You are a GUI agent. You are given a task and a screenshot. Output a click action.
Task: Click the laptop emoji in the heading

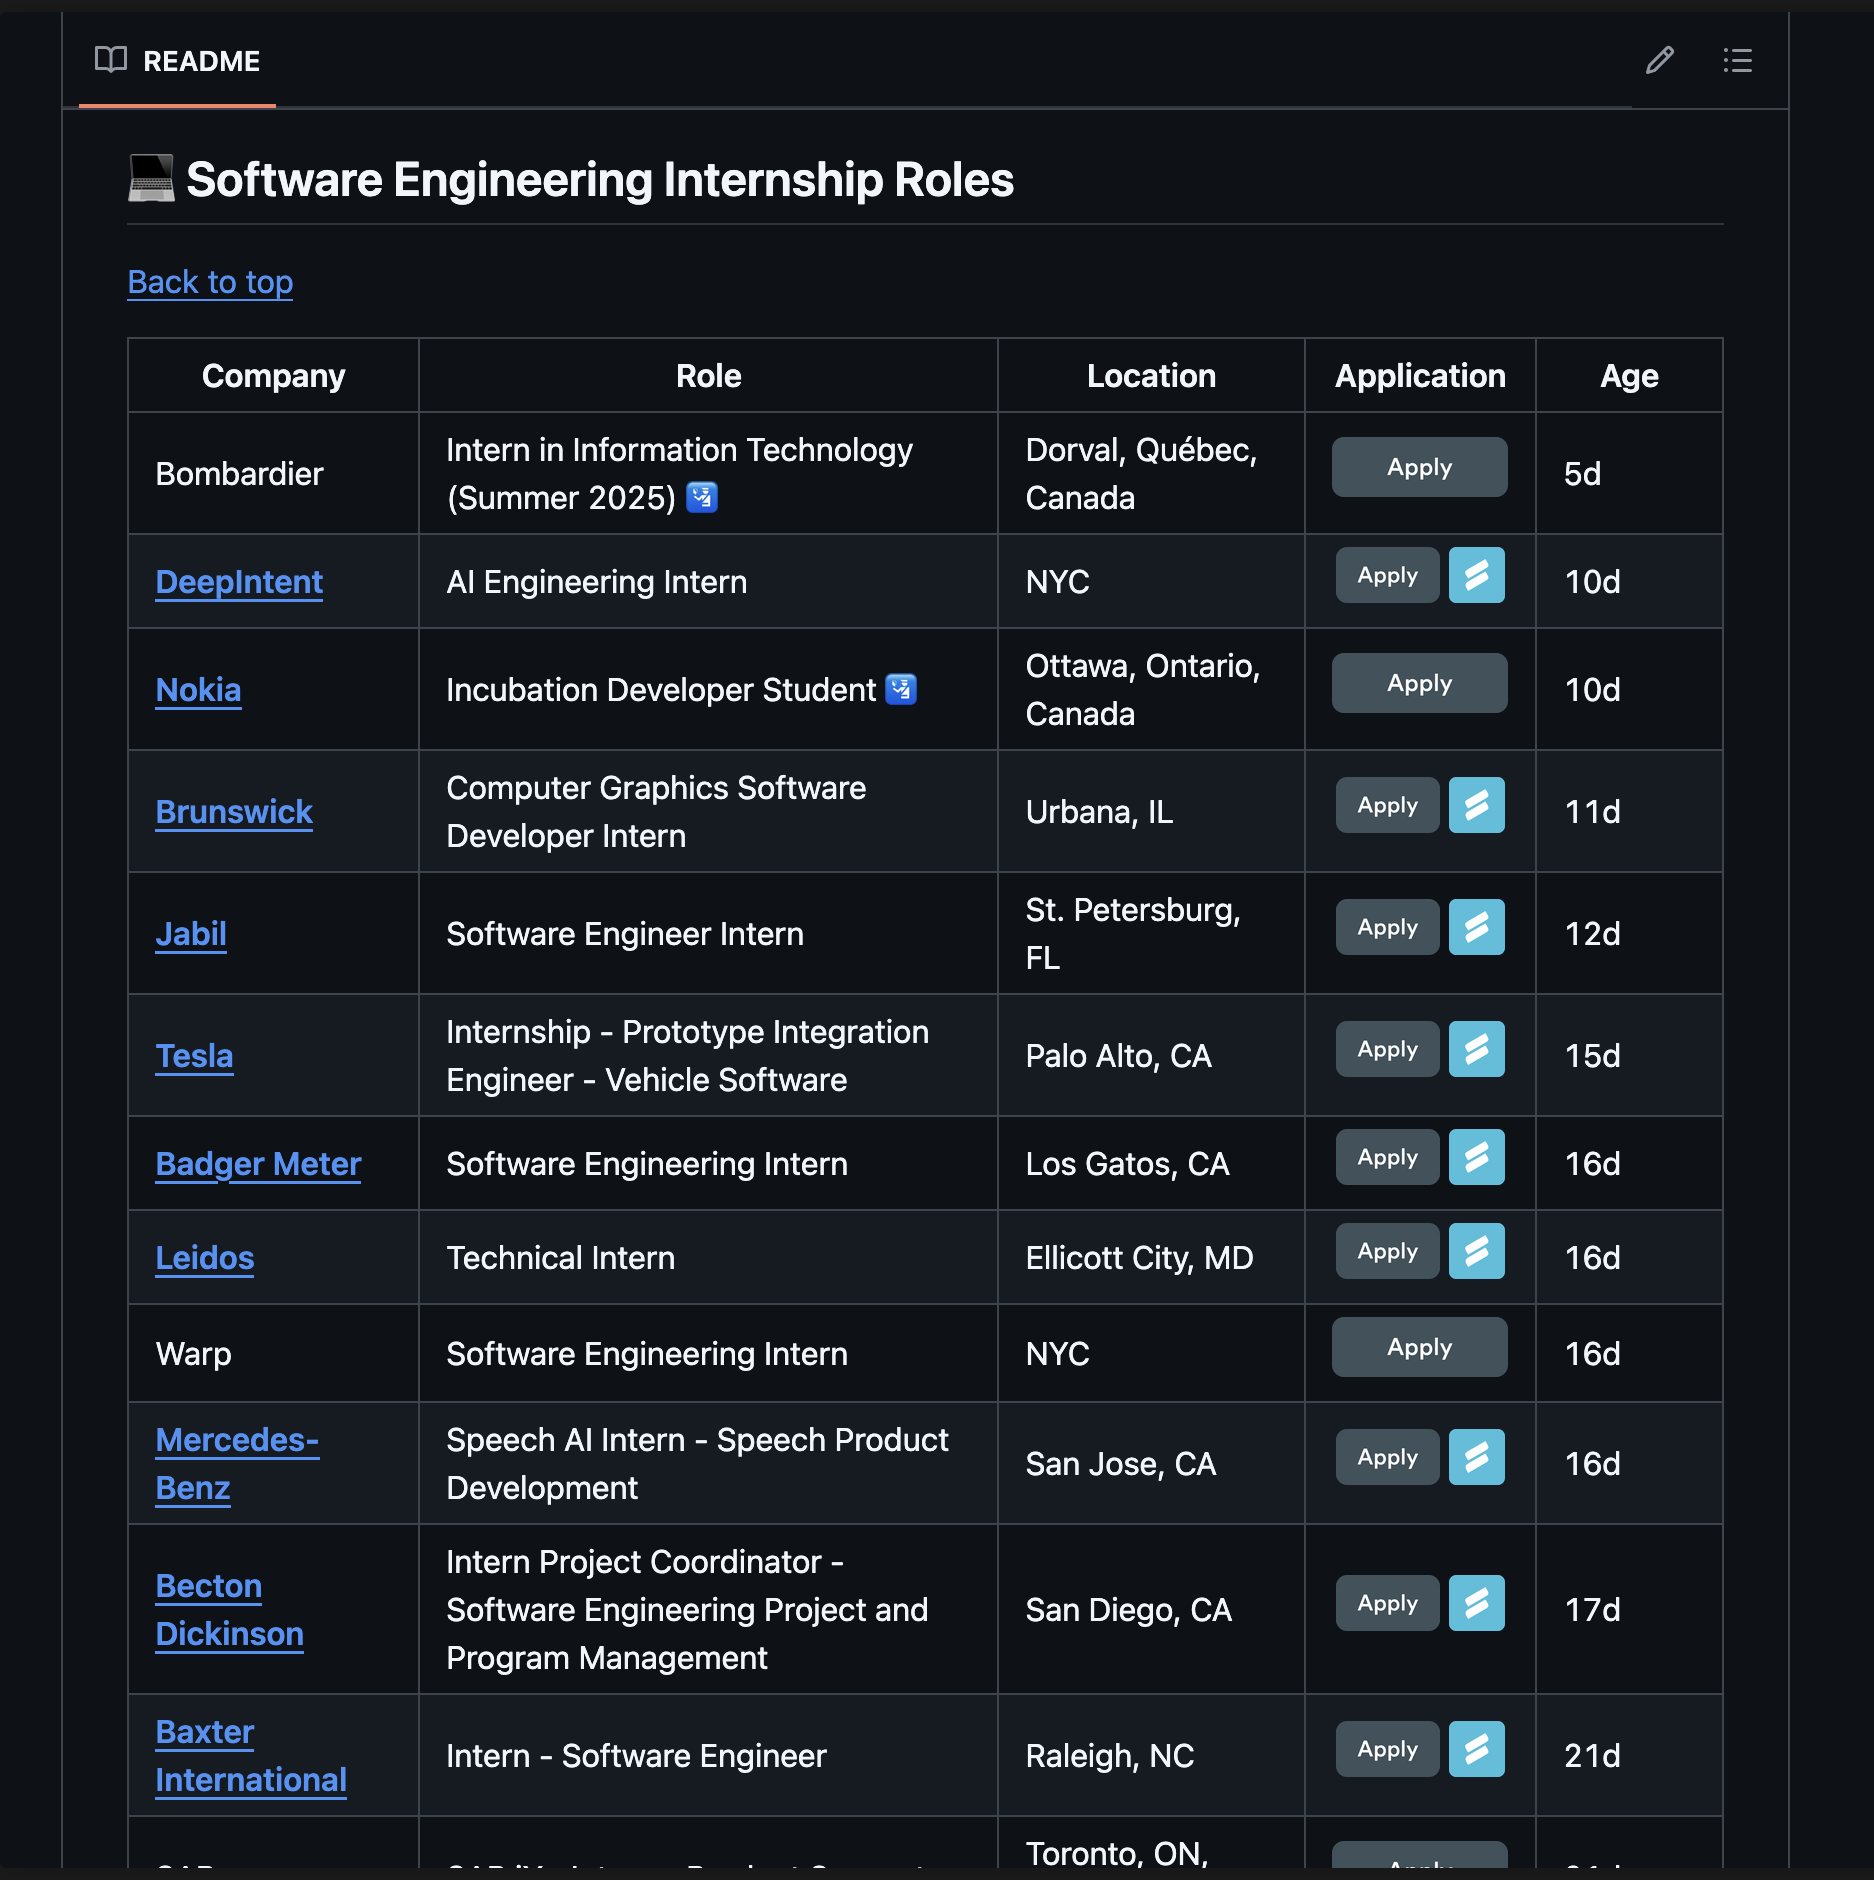(x=151, y=179)
